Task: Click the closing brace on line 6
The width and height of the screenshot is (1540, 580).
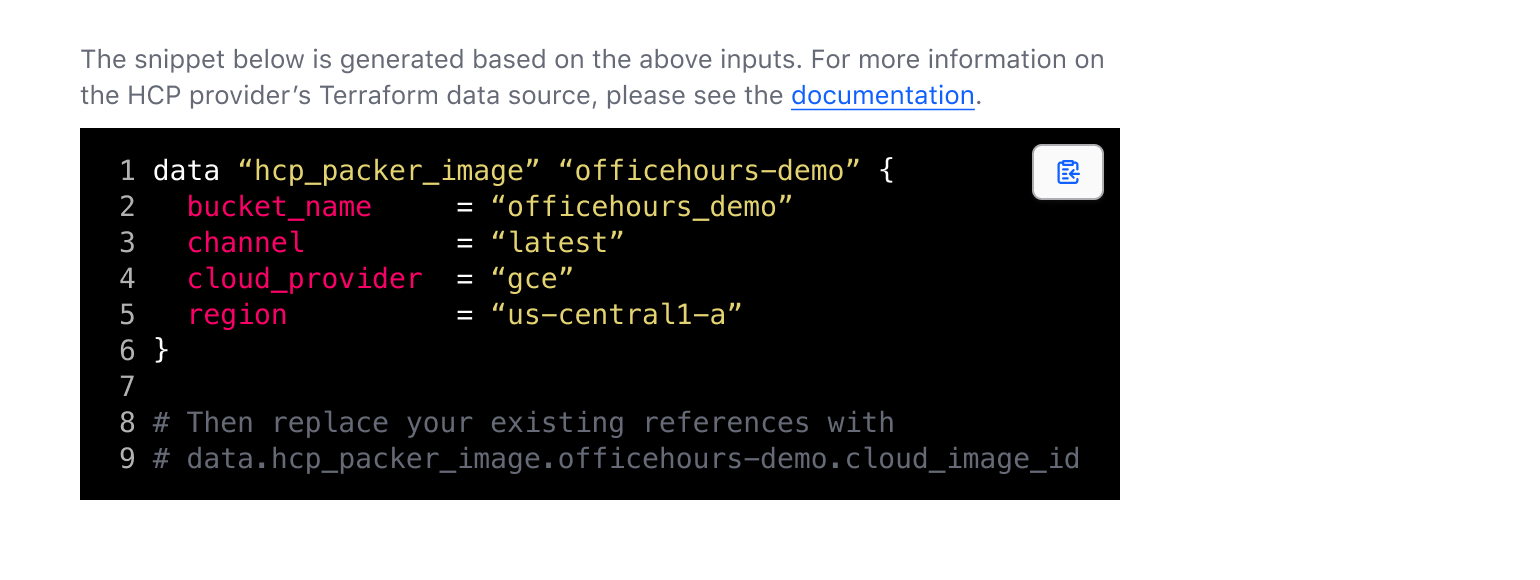Action: 161,351
